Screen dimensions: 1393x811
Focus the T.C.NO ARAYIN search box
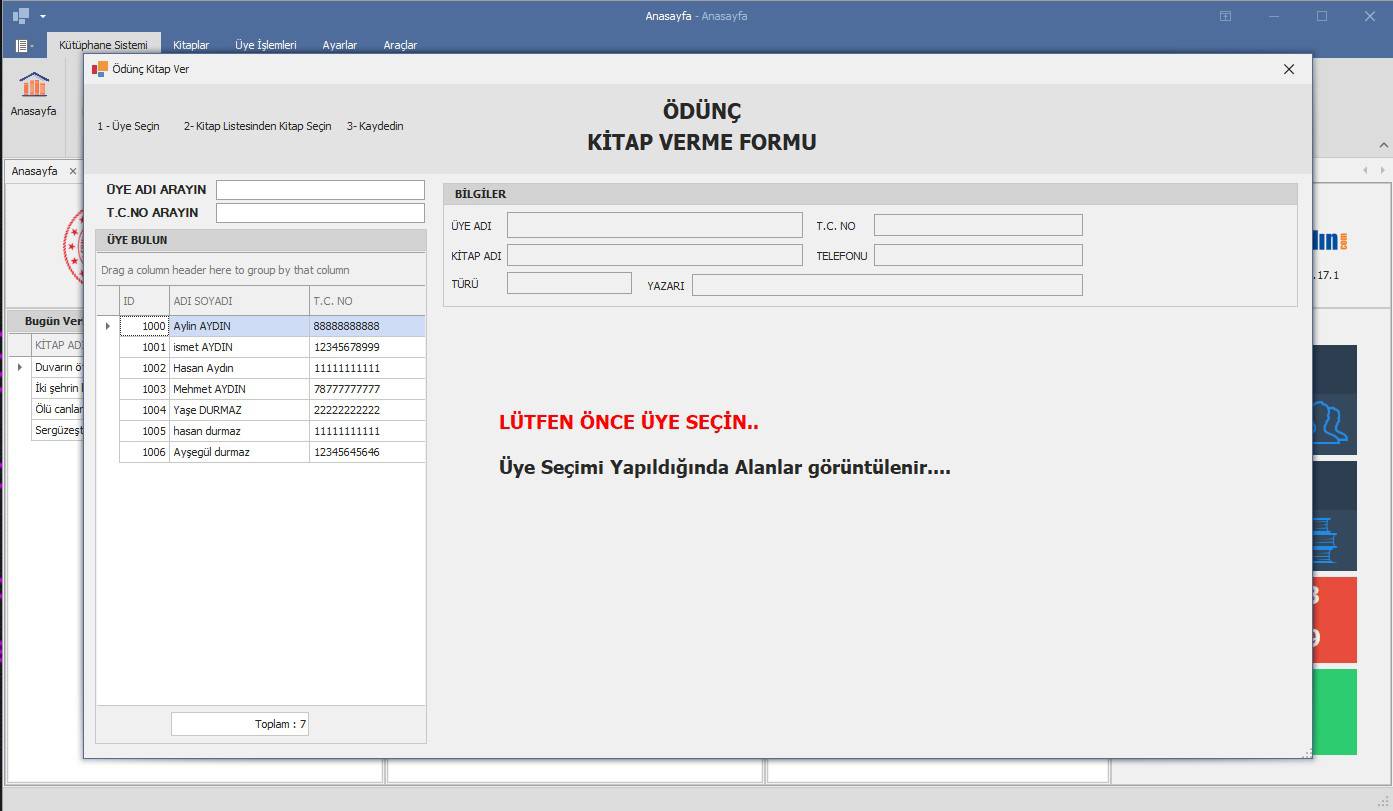(x=320, y=213)
